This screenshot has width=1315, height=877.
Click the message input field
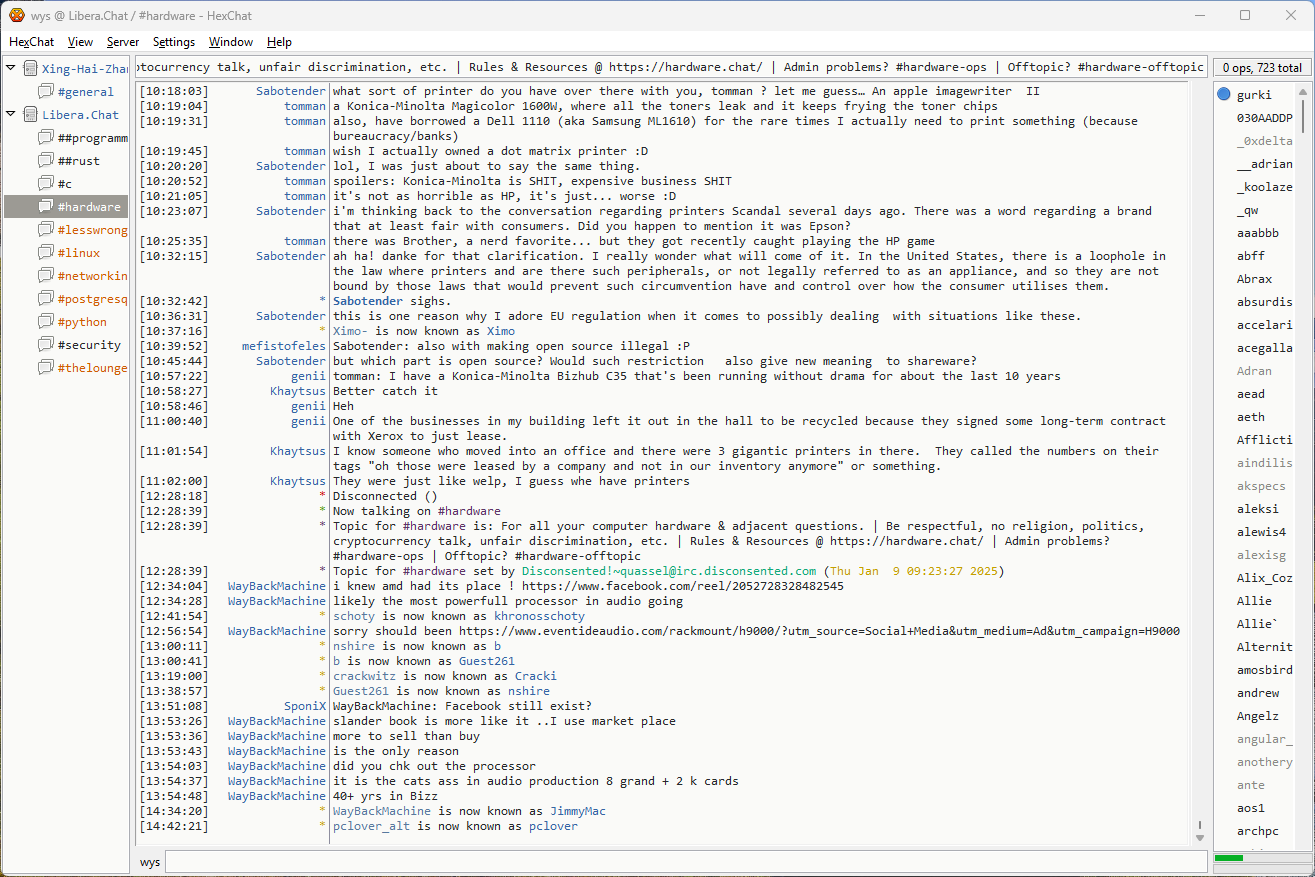click(685, 862)
